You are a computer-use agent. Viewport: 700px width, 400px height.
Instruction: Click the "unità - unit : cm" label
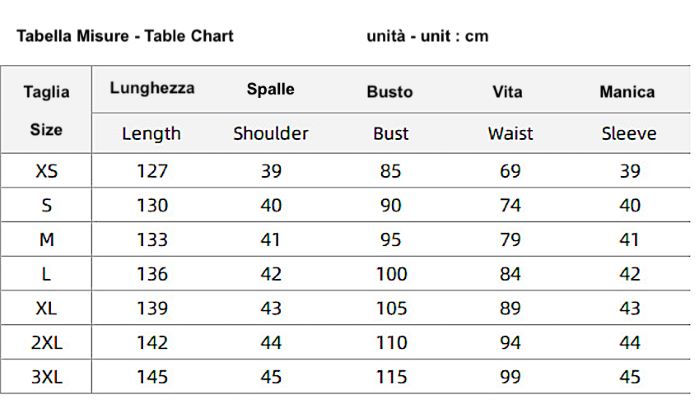427,36
